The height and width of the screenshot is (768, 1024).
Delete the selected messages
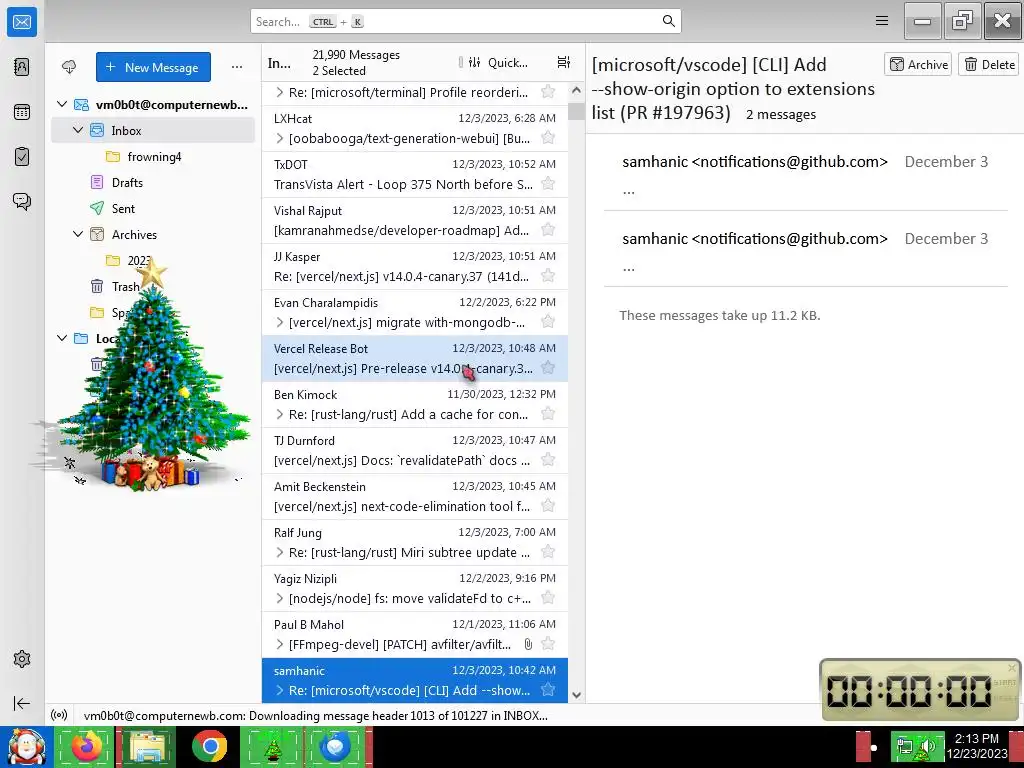(x=989, y=64)
